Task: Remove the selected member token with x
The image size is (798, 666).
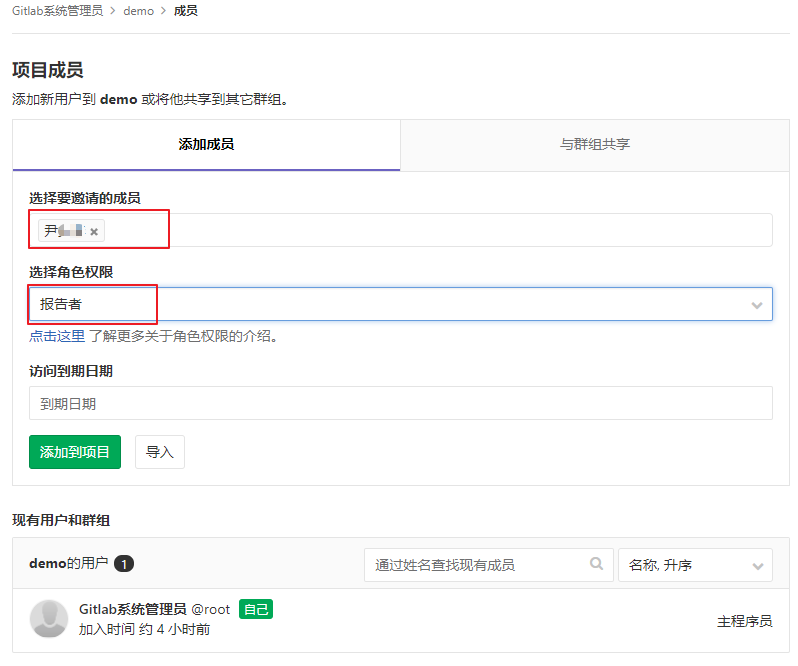Action: [94, 231]
